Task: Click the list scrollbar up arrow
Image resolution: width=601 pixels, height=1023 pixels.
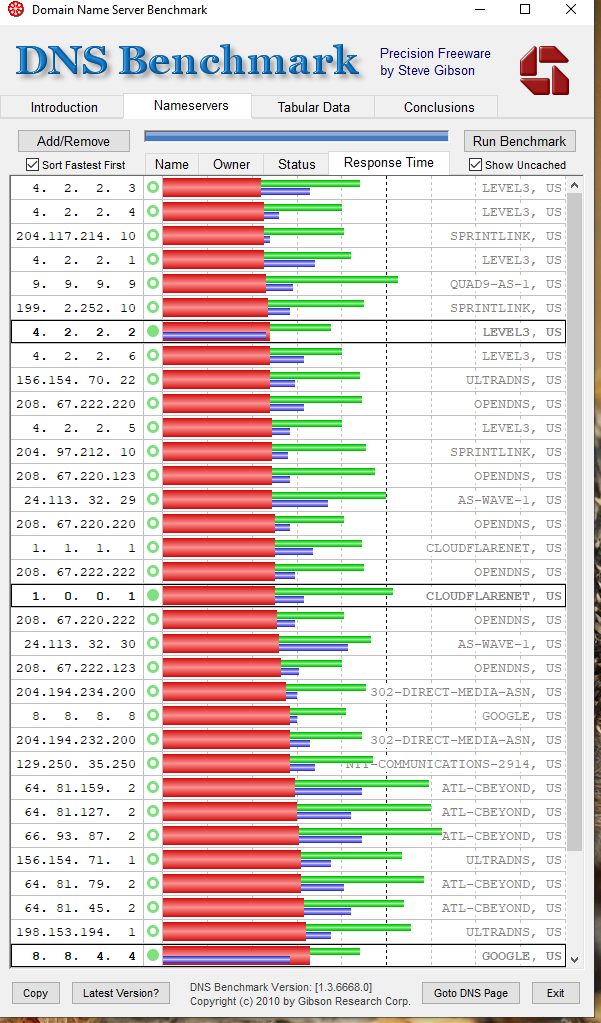Action: 574,186
